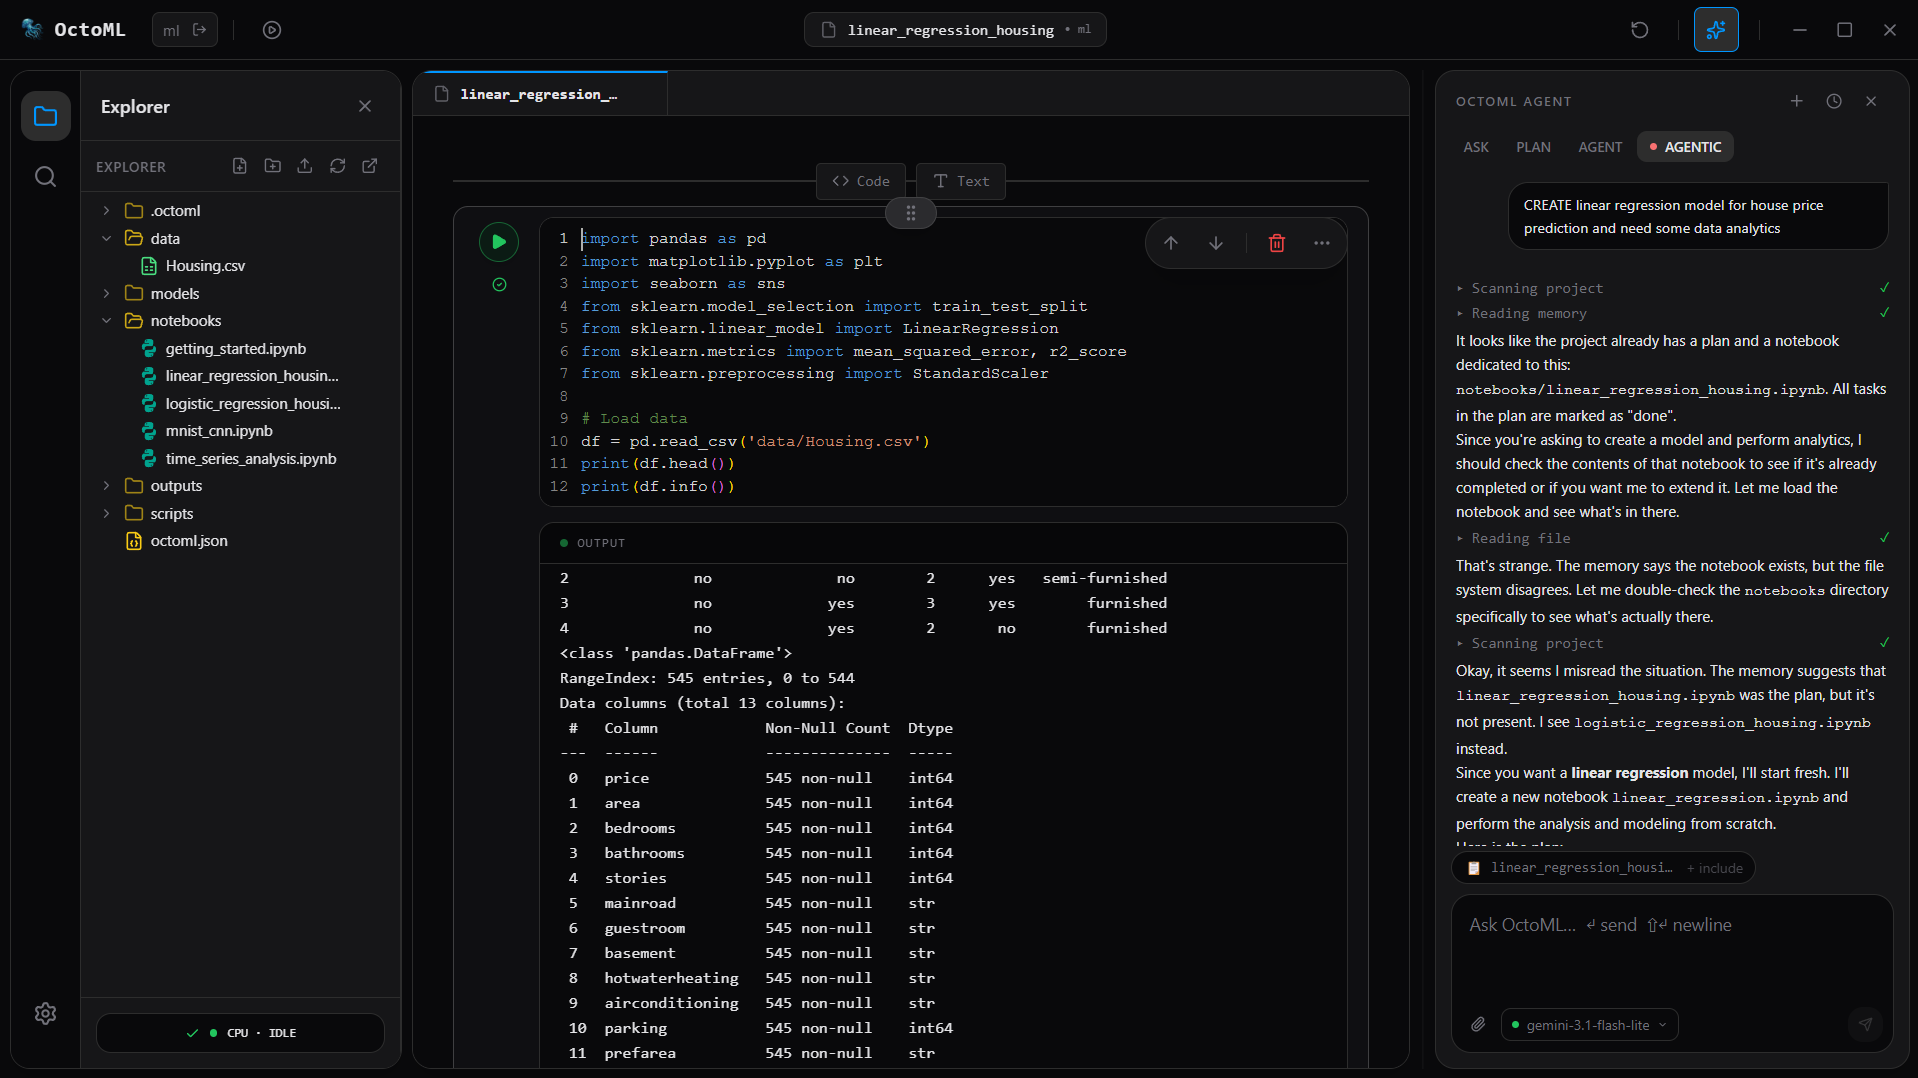Open agent chat history clock icon
Viewport: 1918px width, 1078px height.
click(1834, 101)
